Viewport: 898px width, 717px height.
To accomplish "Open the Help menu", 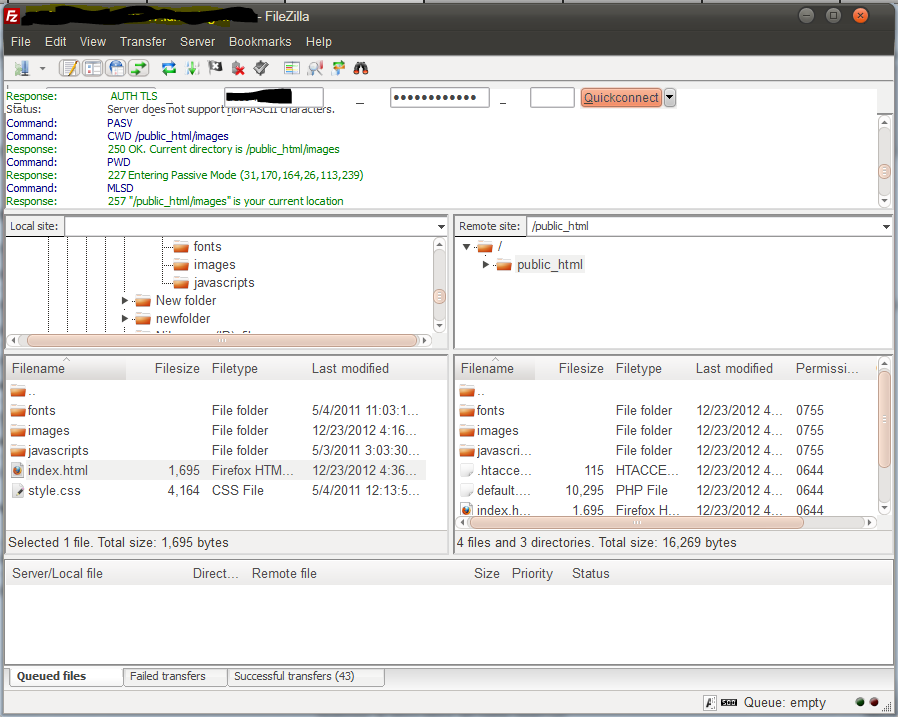I will [x=318, y=42].
